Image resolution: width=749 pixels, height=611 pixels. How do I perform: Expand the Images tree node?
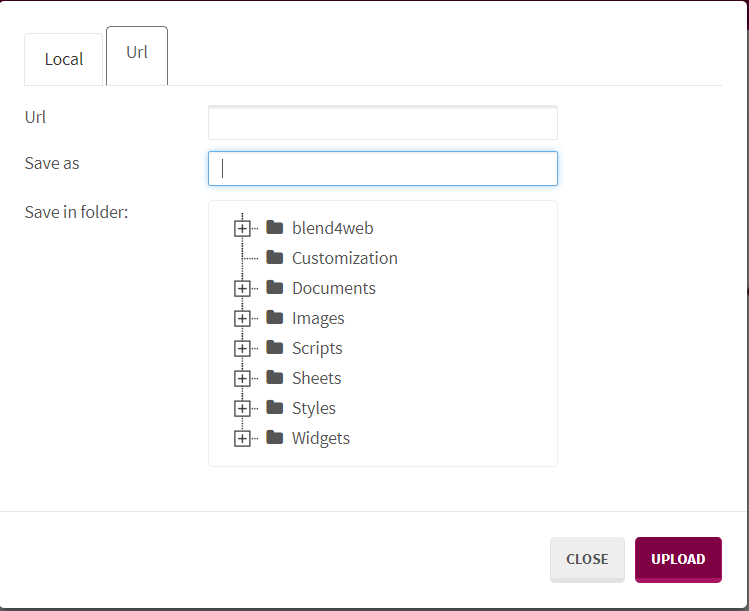click(241, 318)
